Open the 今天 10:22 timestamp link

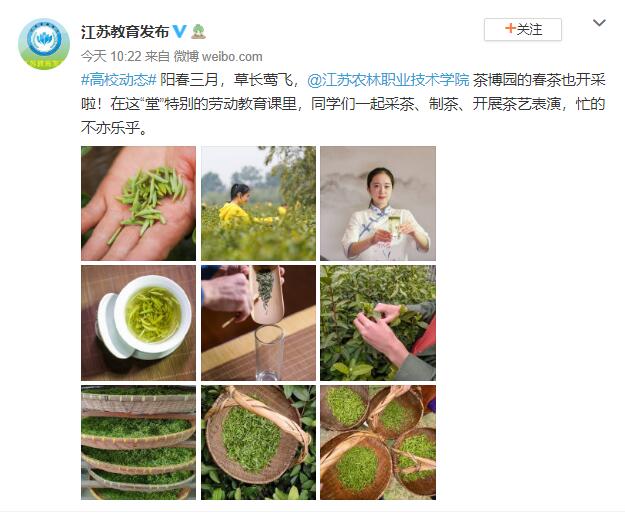point(111,57)
